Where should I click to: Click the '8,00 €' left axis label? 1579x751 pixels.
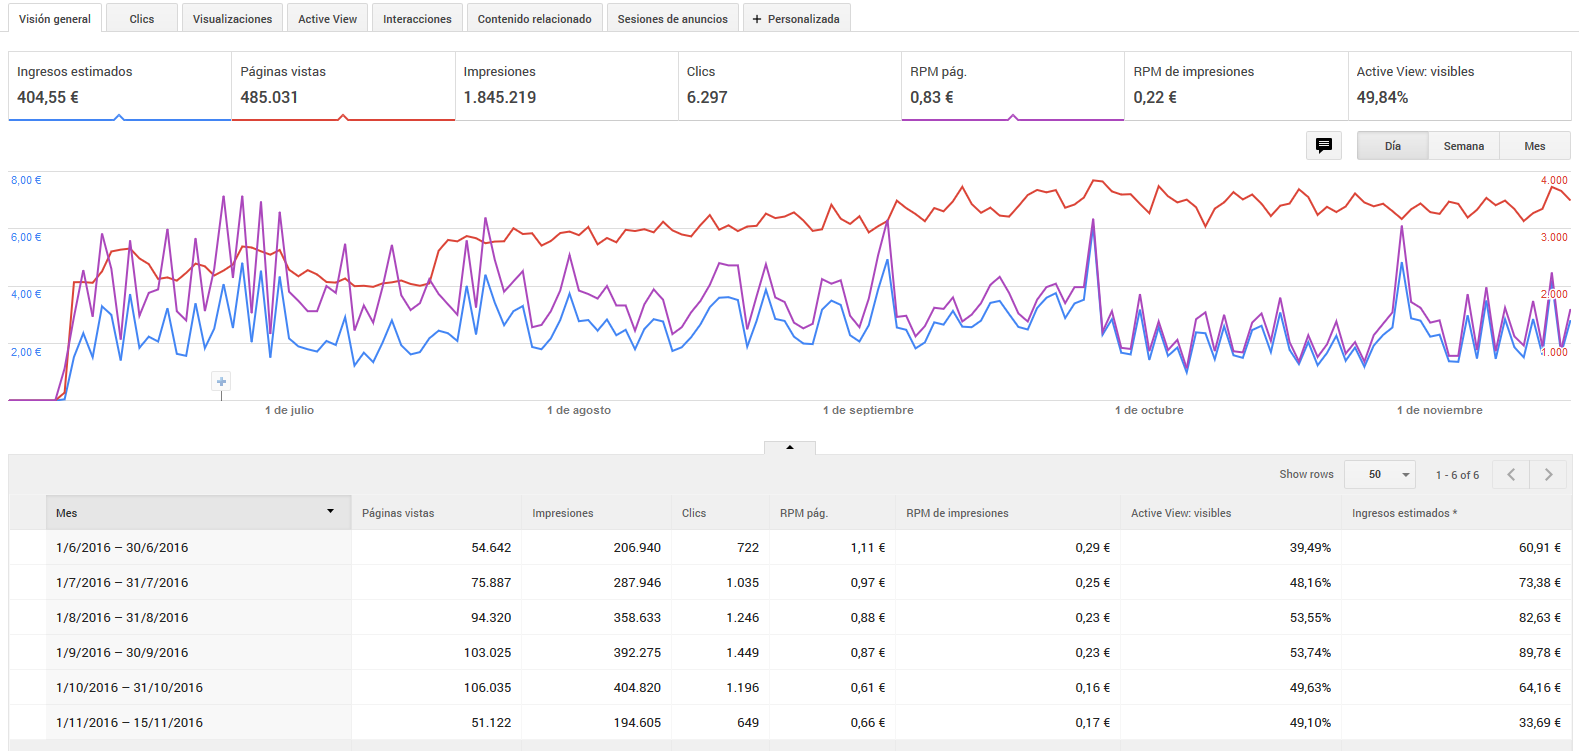pyautogui.click(x=26, y=180)
